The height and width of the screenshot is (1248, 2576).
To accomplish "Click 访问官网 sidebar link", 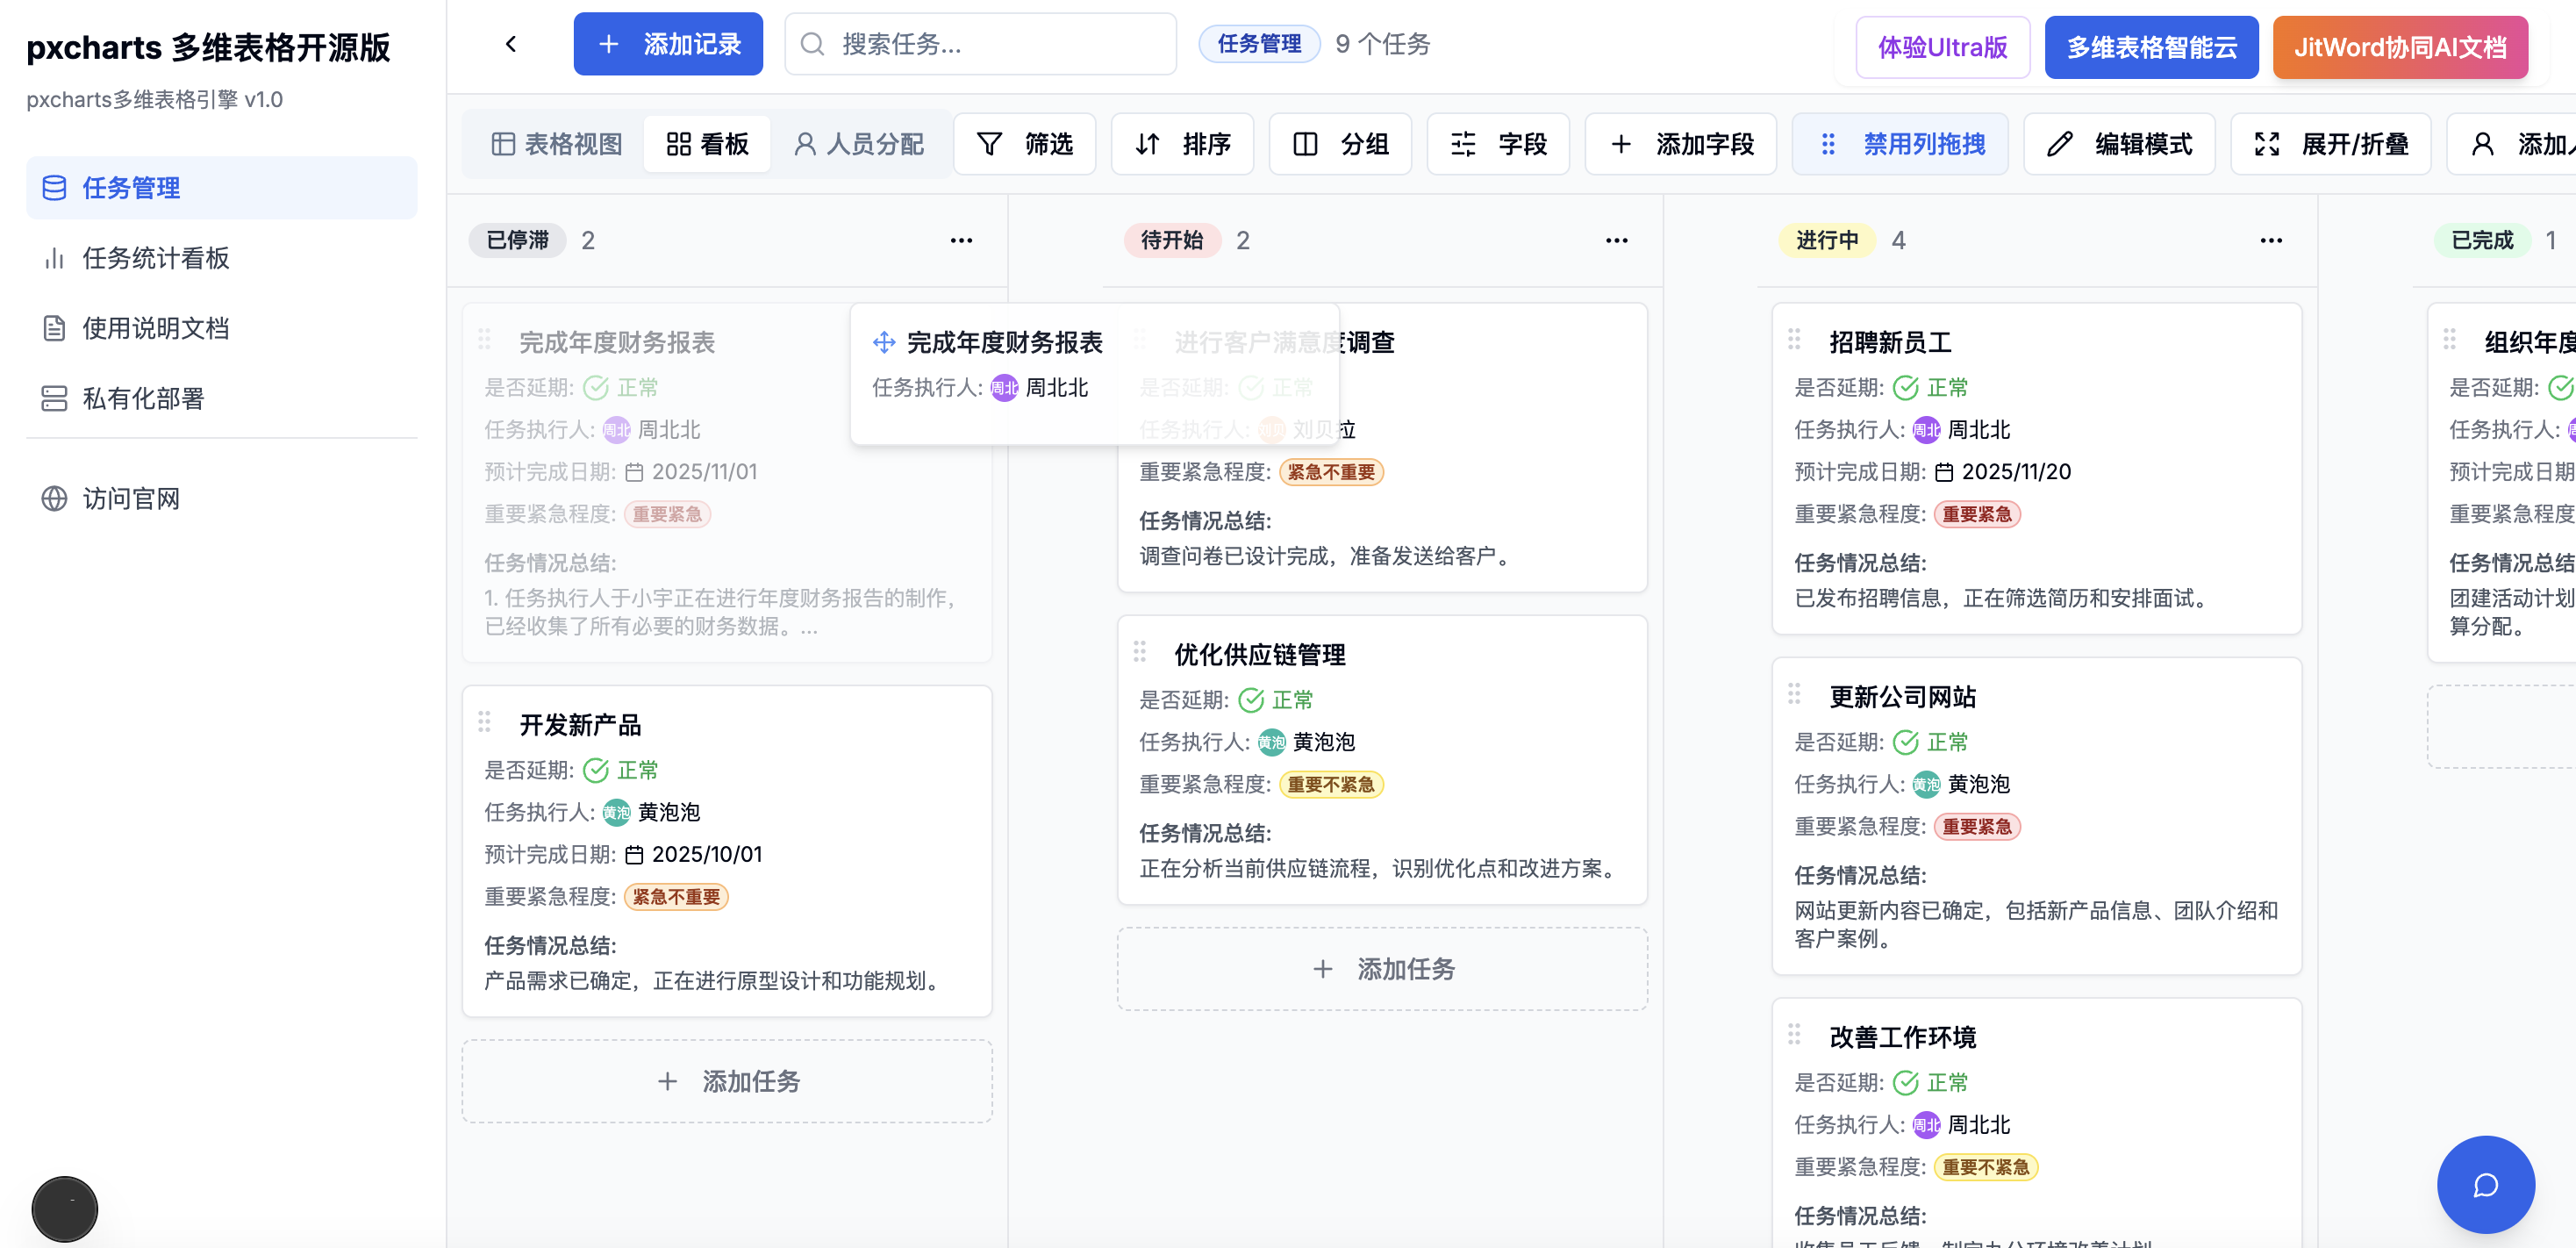I will 222,498.
